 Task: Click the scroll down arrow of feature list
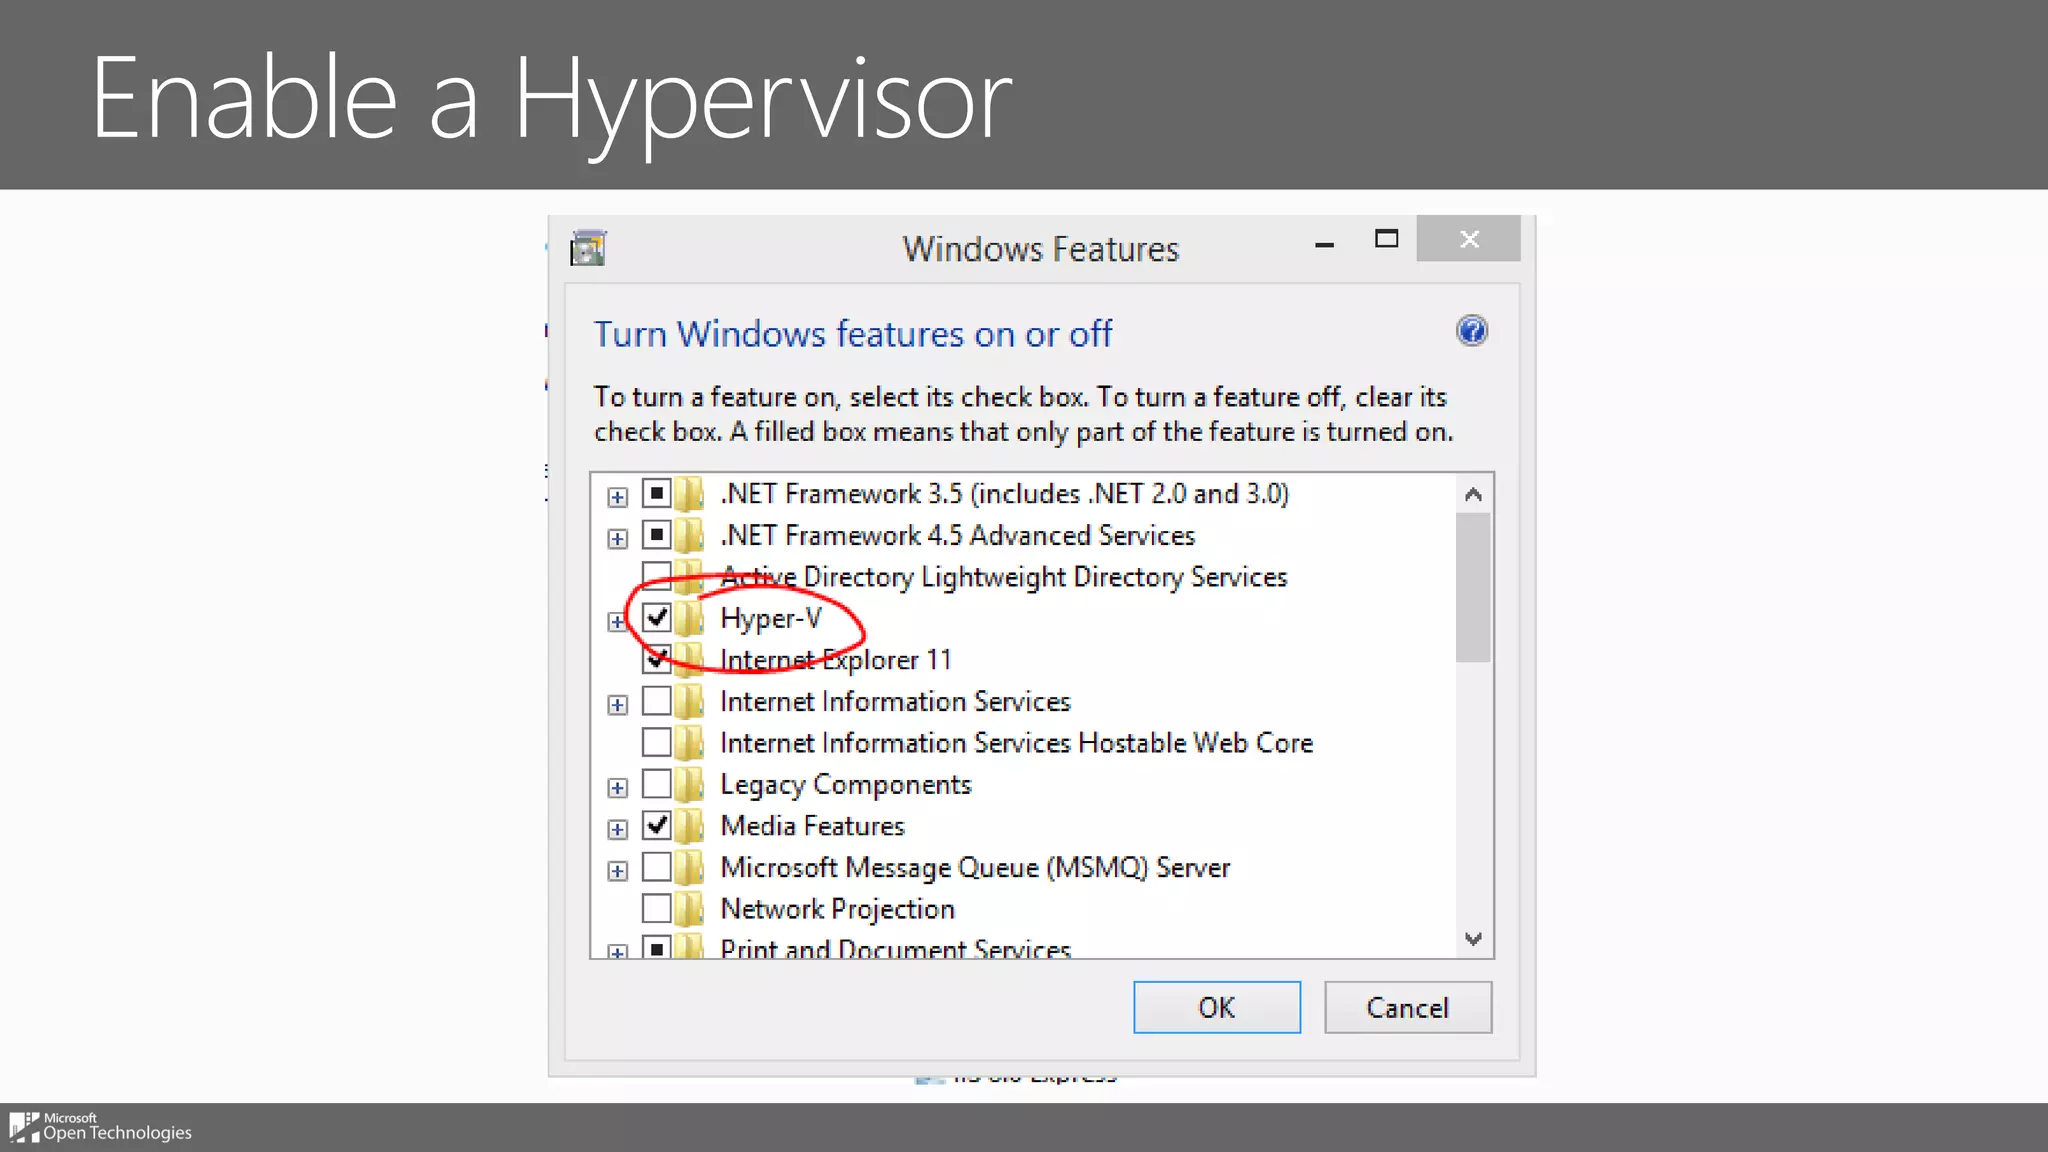[x=1473, y=938]
